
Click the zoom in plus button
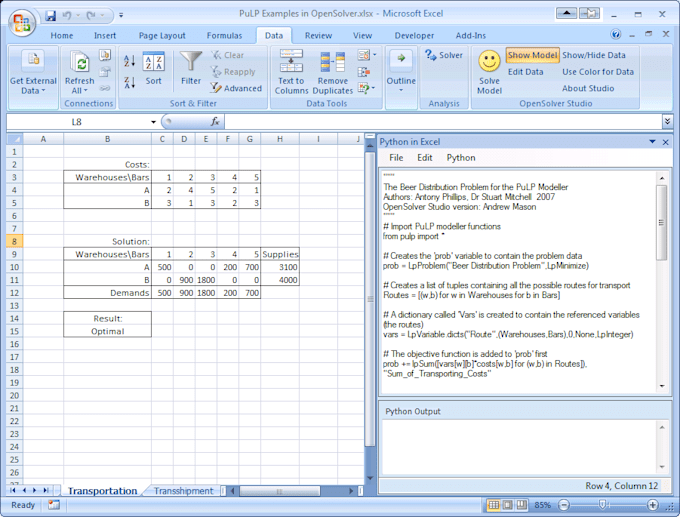(x=653, y=505)
